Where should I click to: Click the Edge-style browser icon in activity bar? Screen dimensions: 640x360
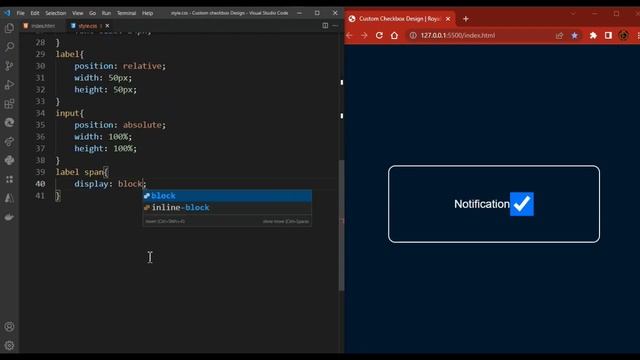point(9,122)
